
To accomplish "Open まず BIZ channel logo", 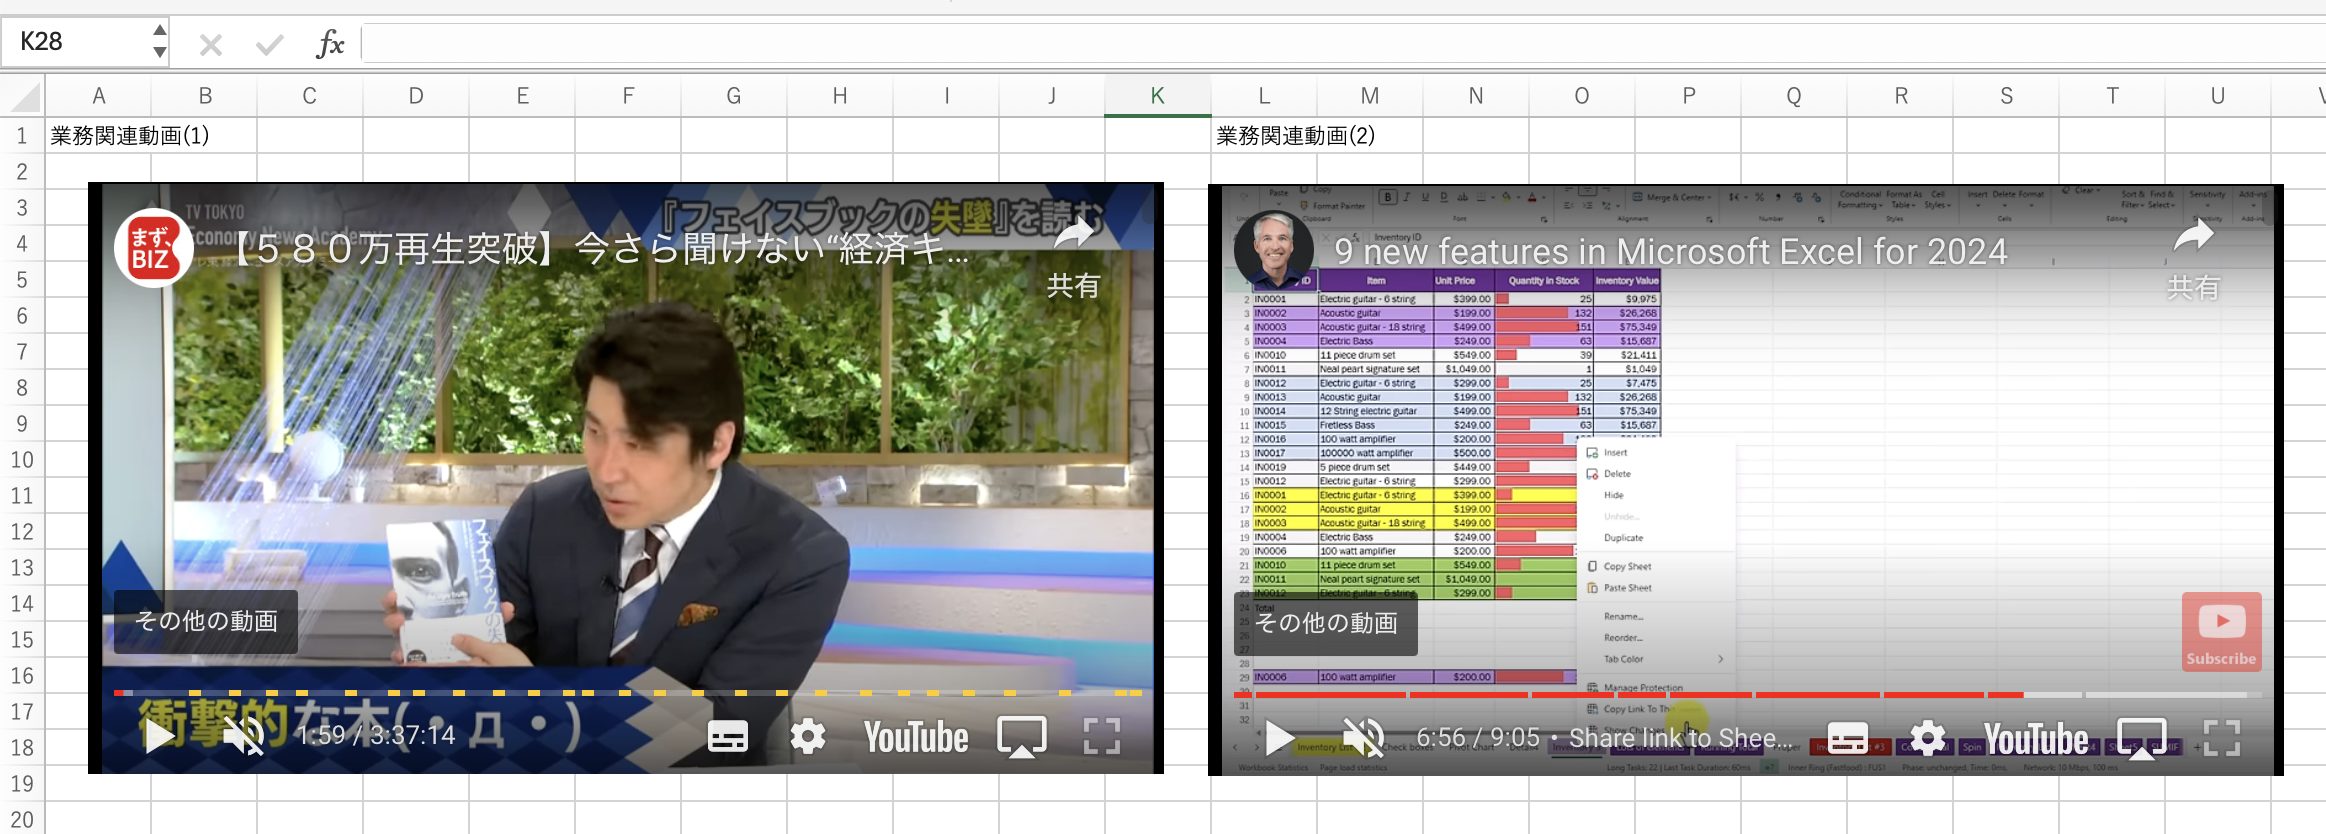I will tap(153, 248).
